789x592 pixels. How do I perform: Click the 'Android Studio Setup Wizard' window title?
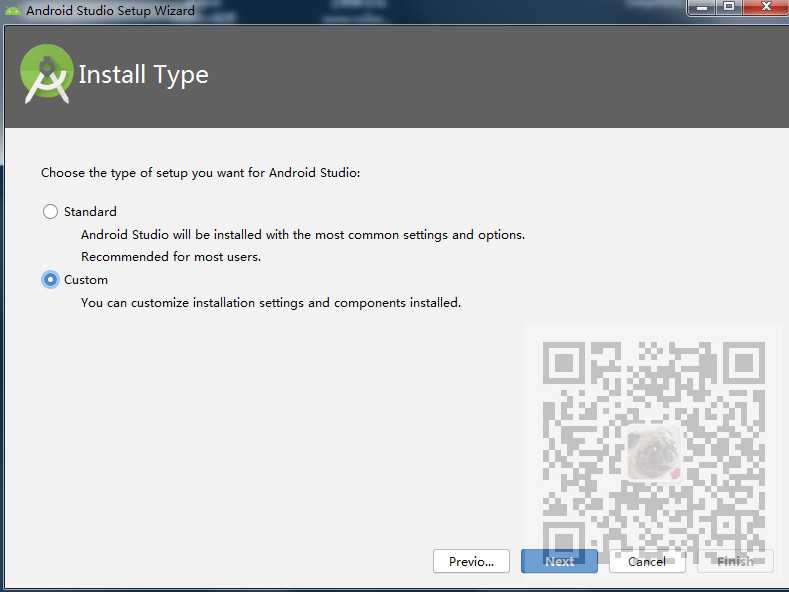(110, 11)
